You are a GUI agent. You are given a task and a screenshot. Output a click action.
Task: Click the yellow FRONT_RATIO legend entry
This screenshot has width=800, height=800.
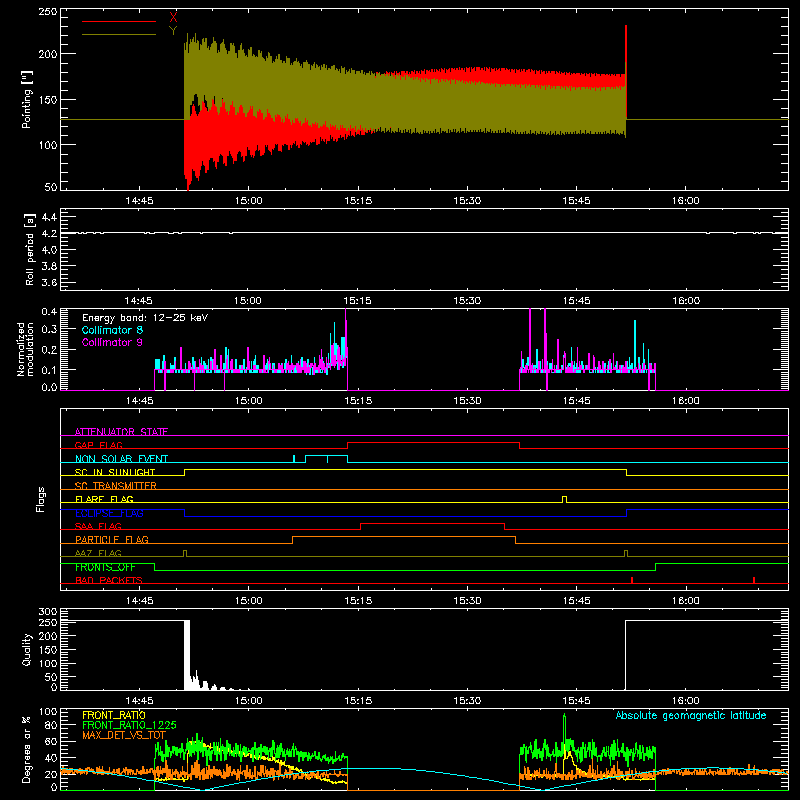tap(114, 715)
